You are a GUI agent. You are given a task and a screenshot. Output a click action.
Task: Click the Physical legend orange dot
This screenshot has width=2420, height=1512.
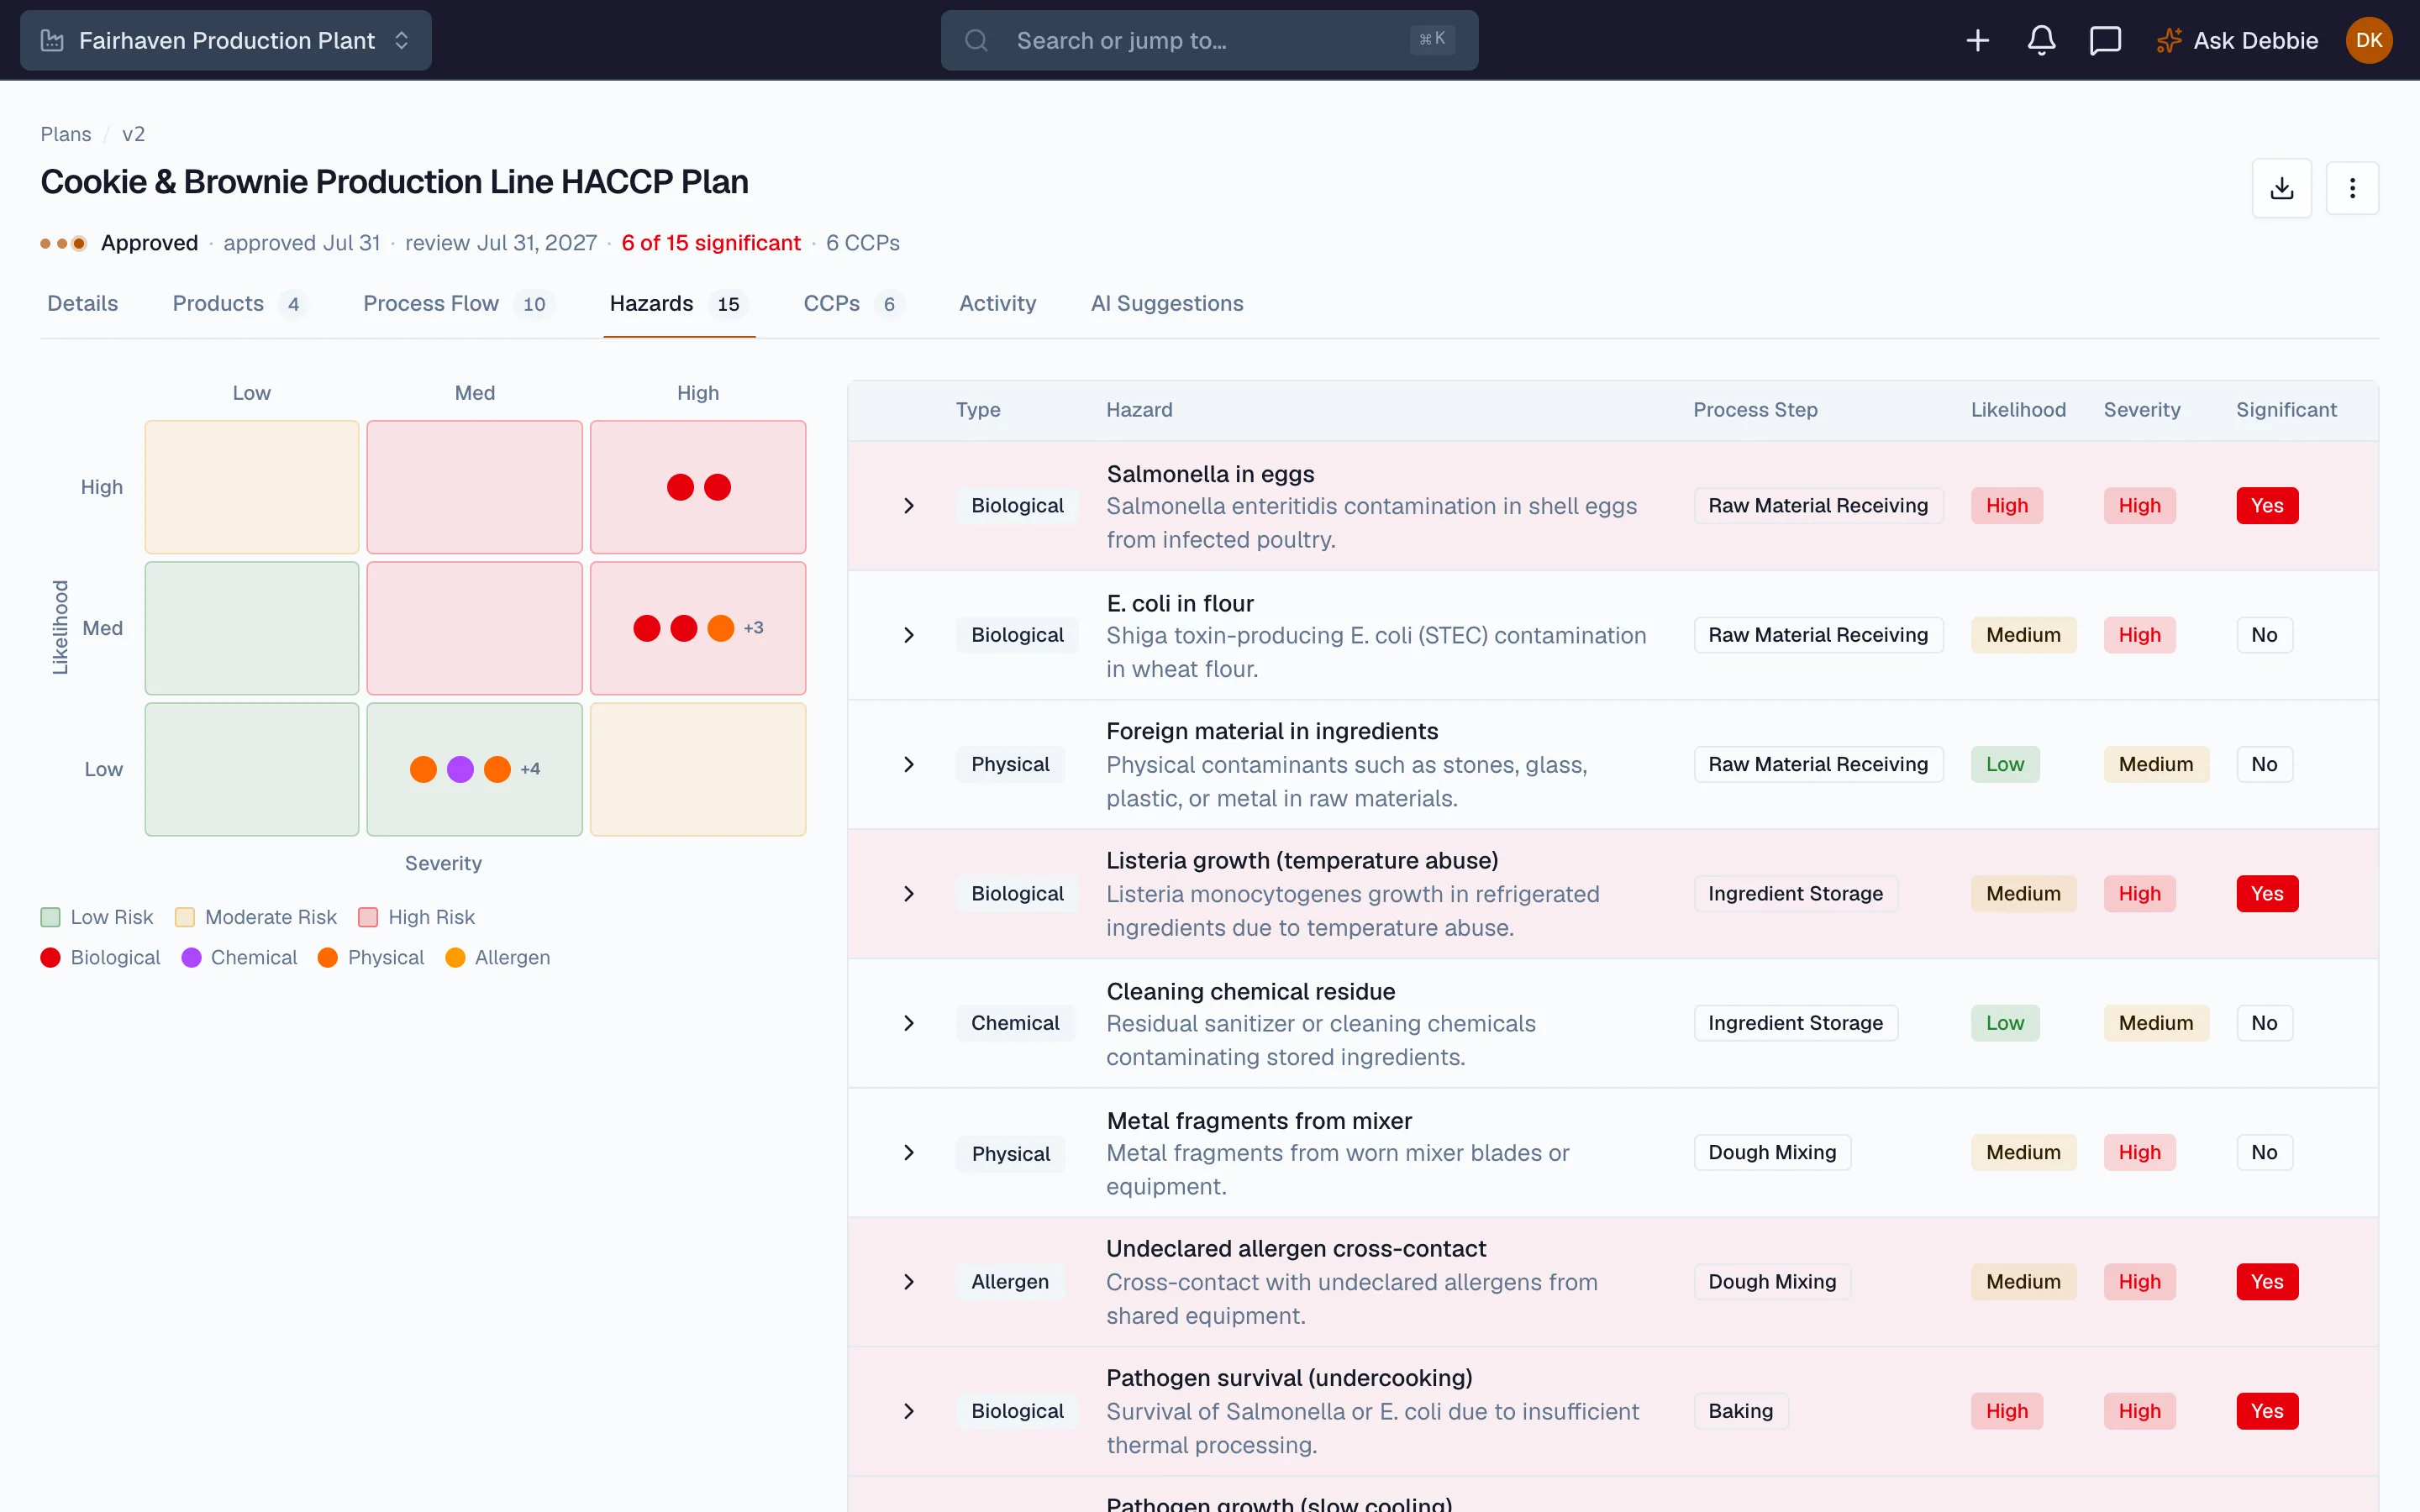tap(327, 958)
